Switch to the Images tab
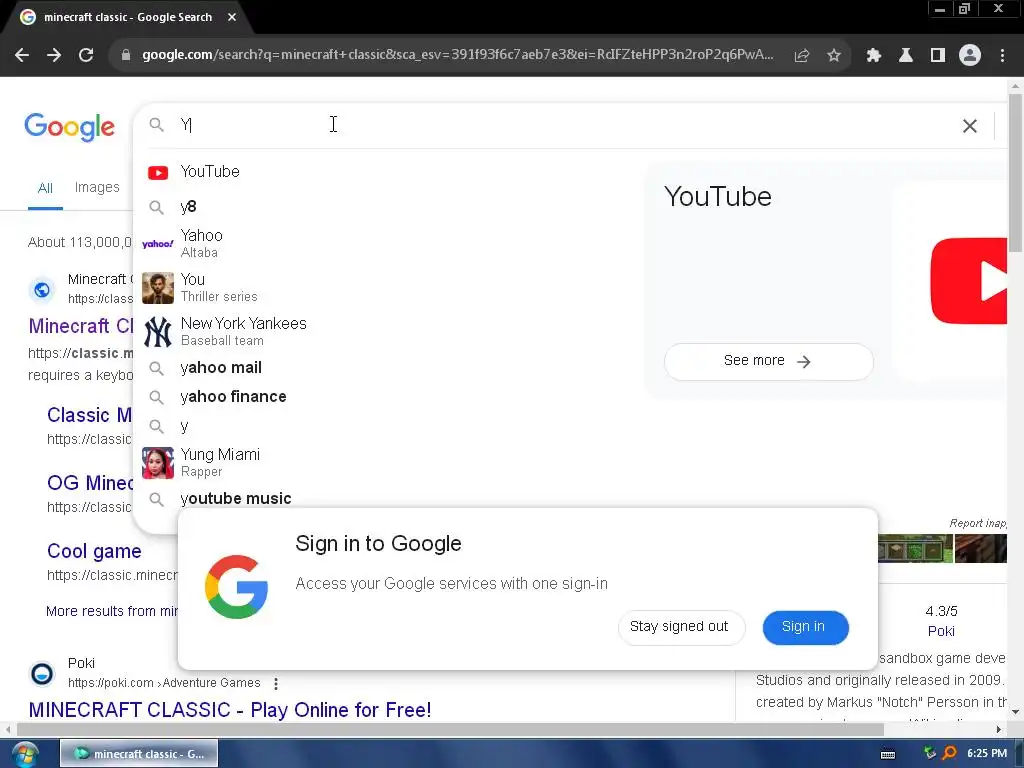 [97, 187]
